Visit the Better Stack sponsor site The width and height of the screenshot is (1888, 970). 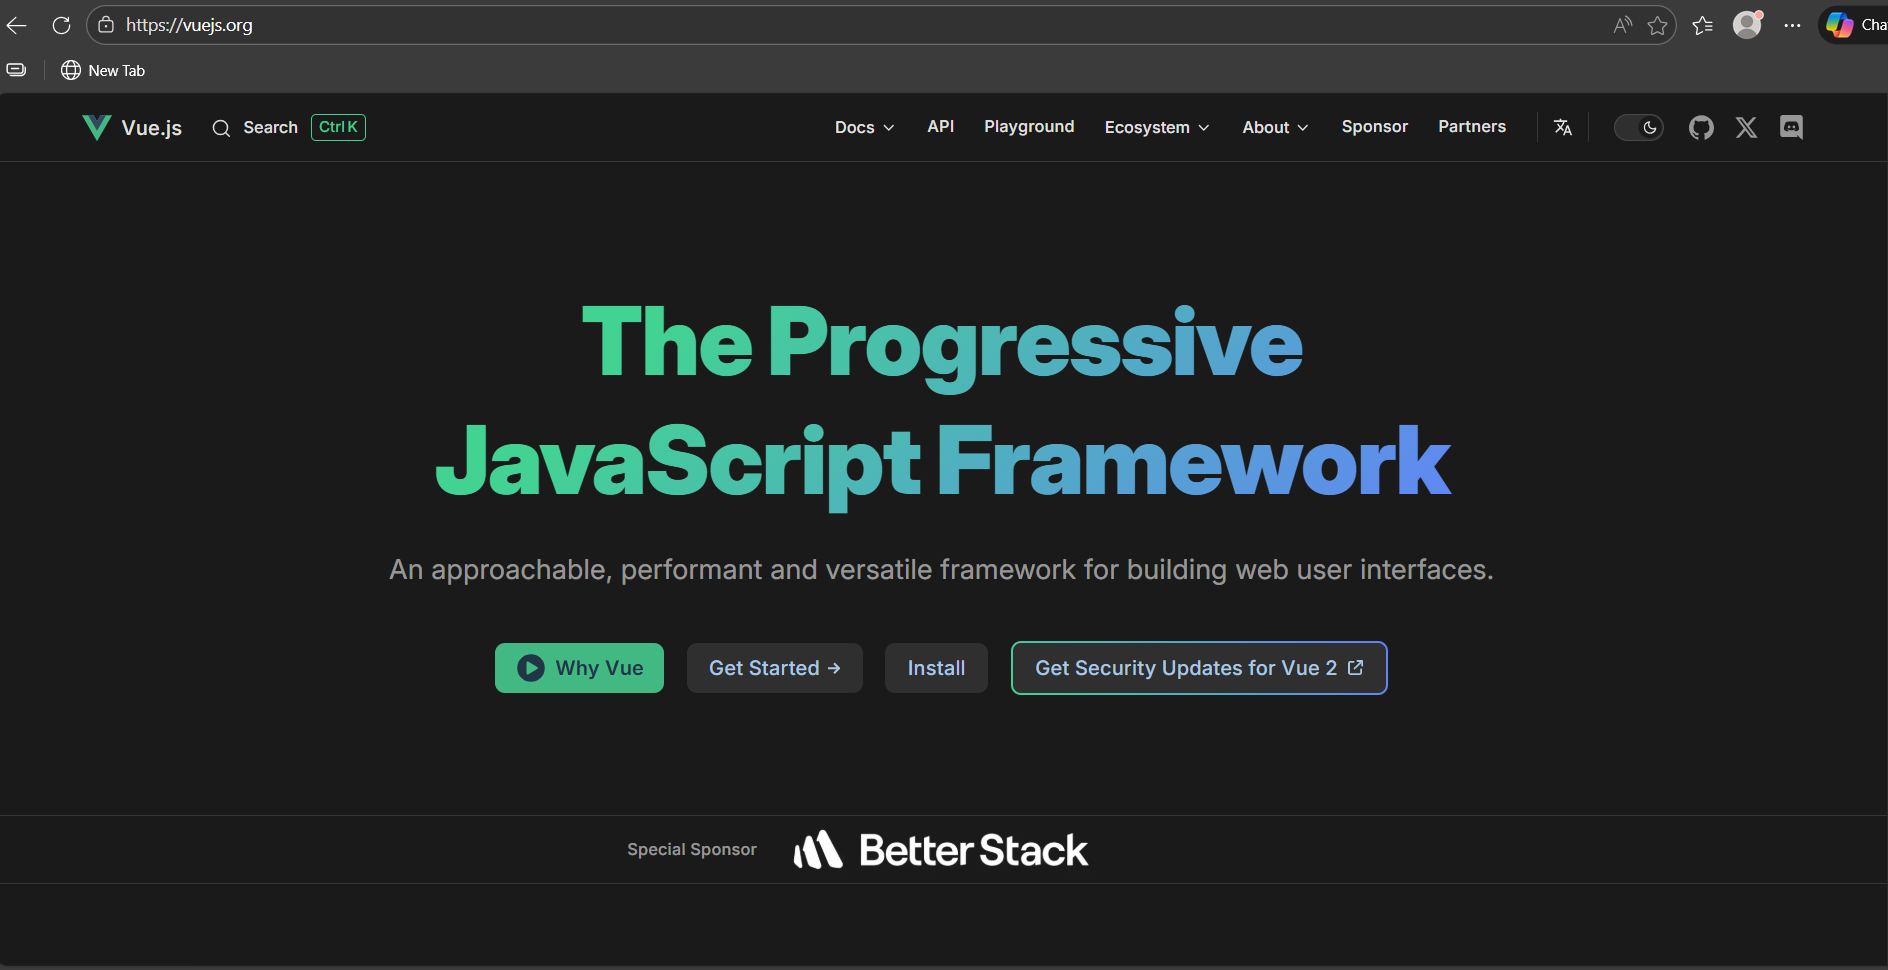click(940, 849)
